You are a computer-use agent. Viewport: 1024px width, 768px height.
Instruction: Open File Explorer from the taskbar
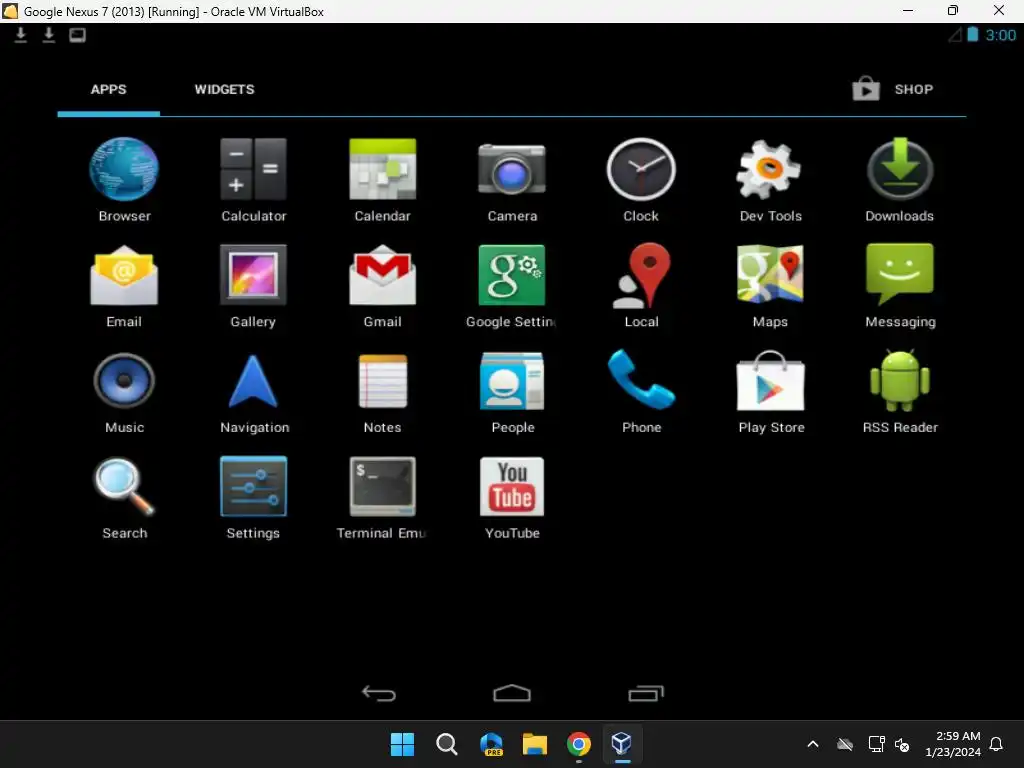[535, 744]
